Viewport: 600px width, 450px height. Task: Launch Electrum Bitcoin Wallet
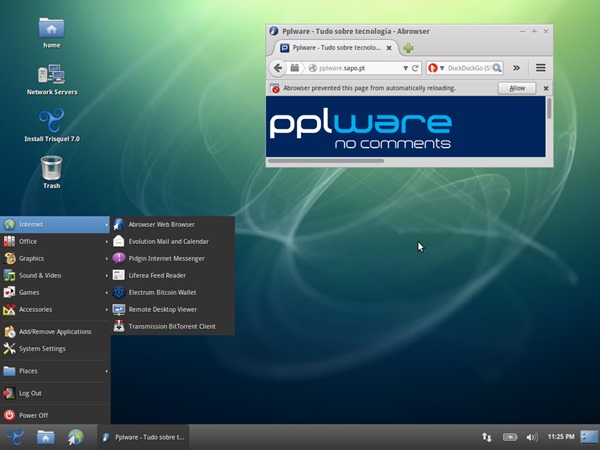tap(173, 292)
